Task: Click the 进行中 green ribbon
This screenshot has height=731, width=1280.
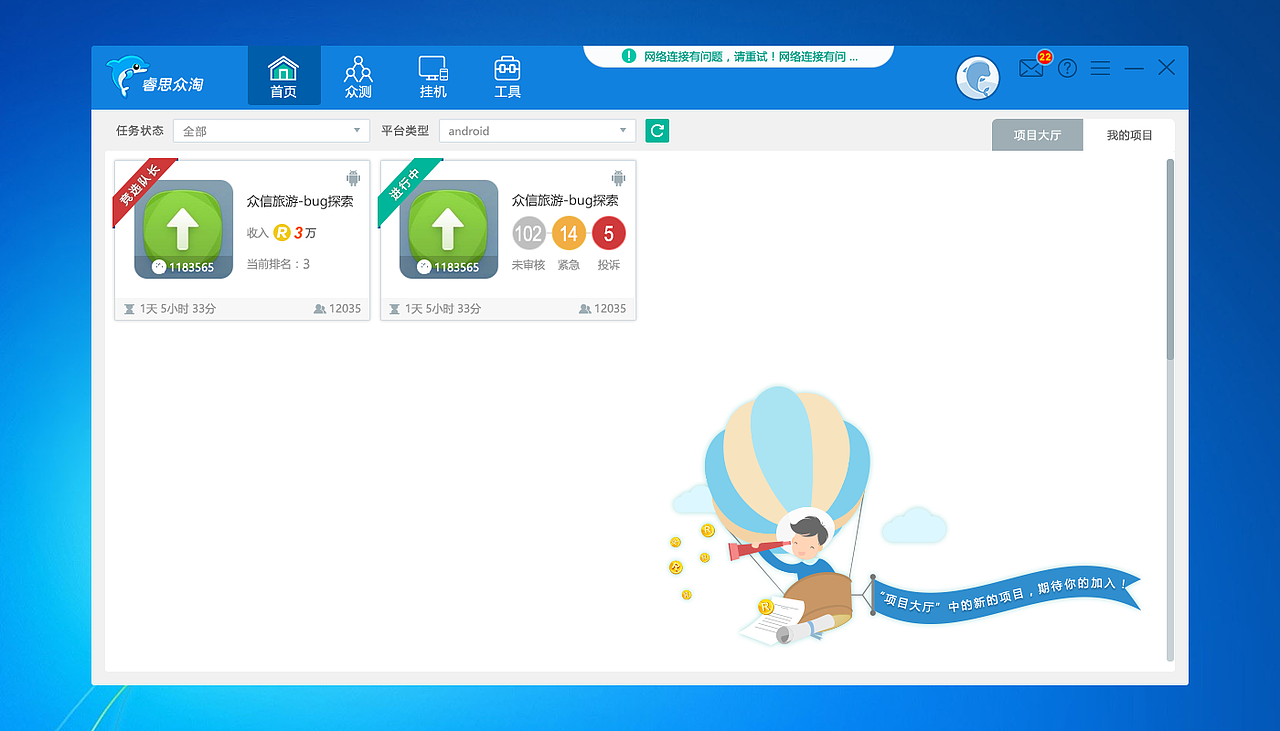Action: point(407,188)
